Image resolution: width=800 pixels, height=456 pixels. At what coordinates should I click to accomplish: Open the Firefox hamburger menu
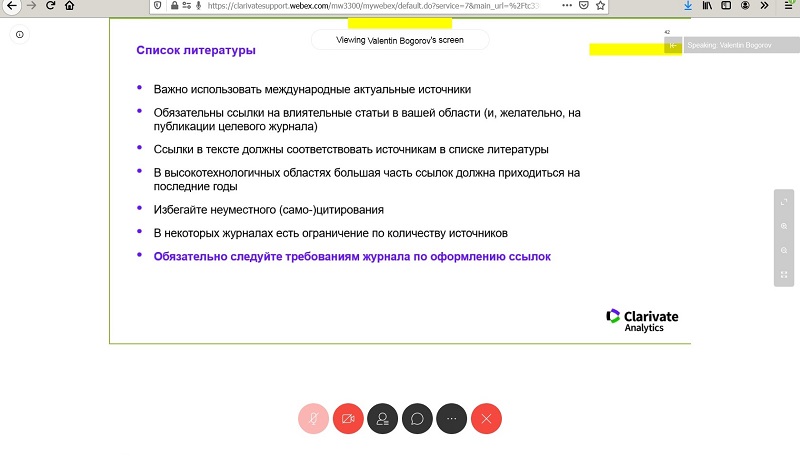pos(787,6)
